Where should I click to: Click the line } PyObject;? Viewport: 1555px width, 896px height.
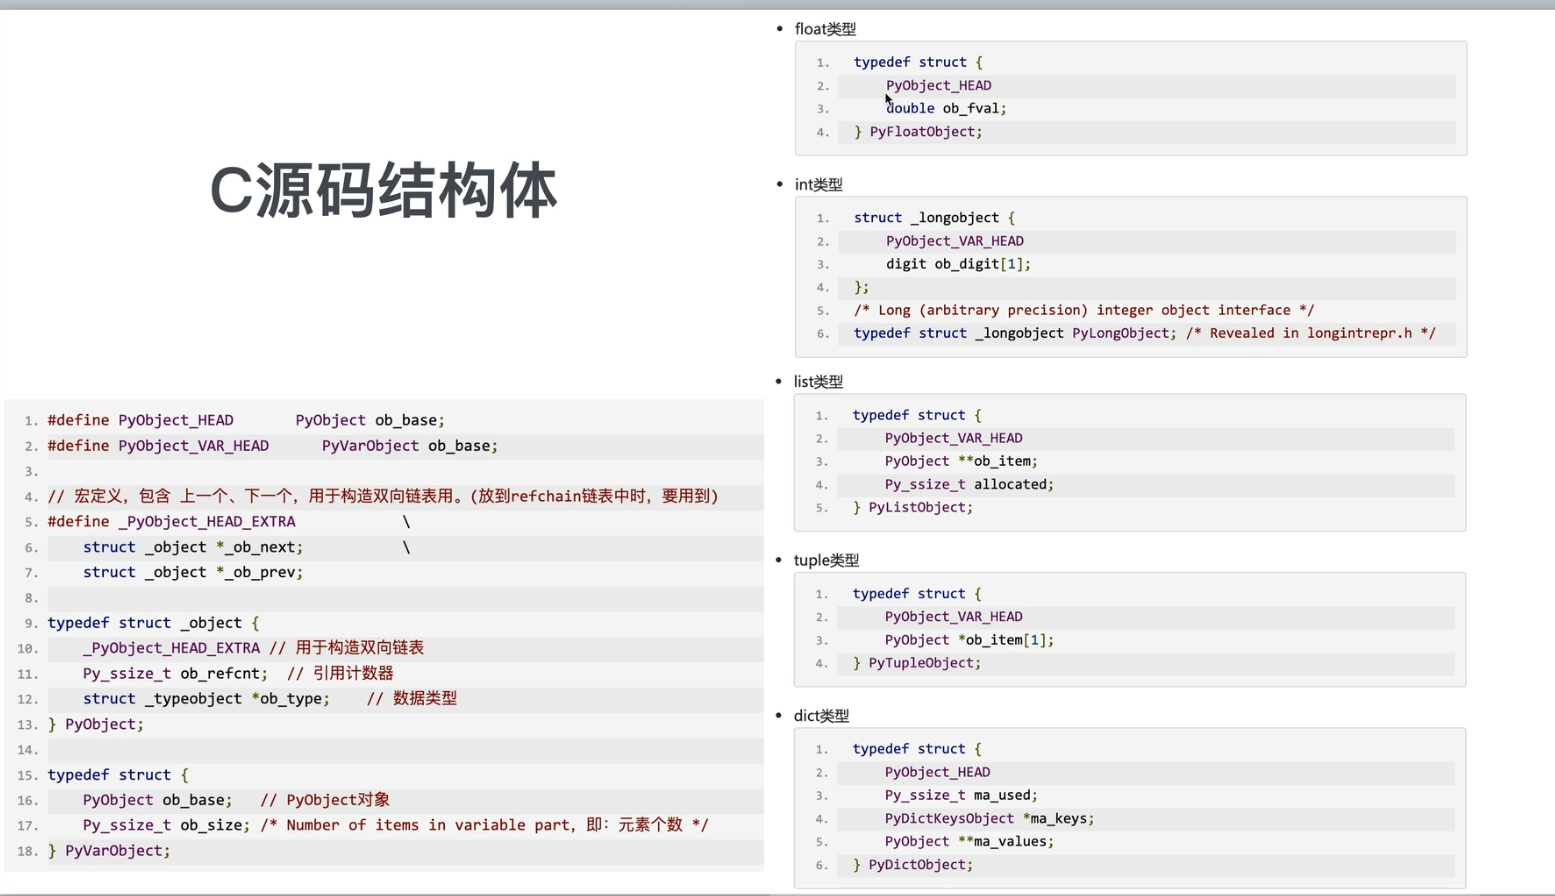[x=95, y=724]
